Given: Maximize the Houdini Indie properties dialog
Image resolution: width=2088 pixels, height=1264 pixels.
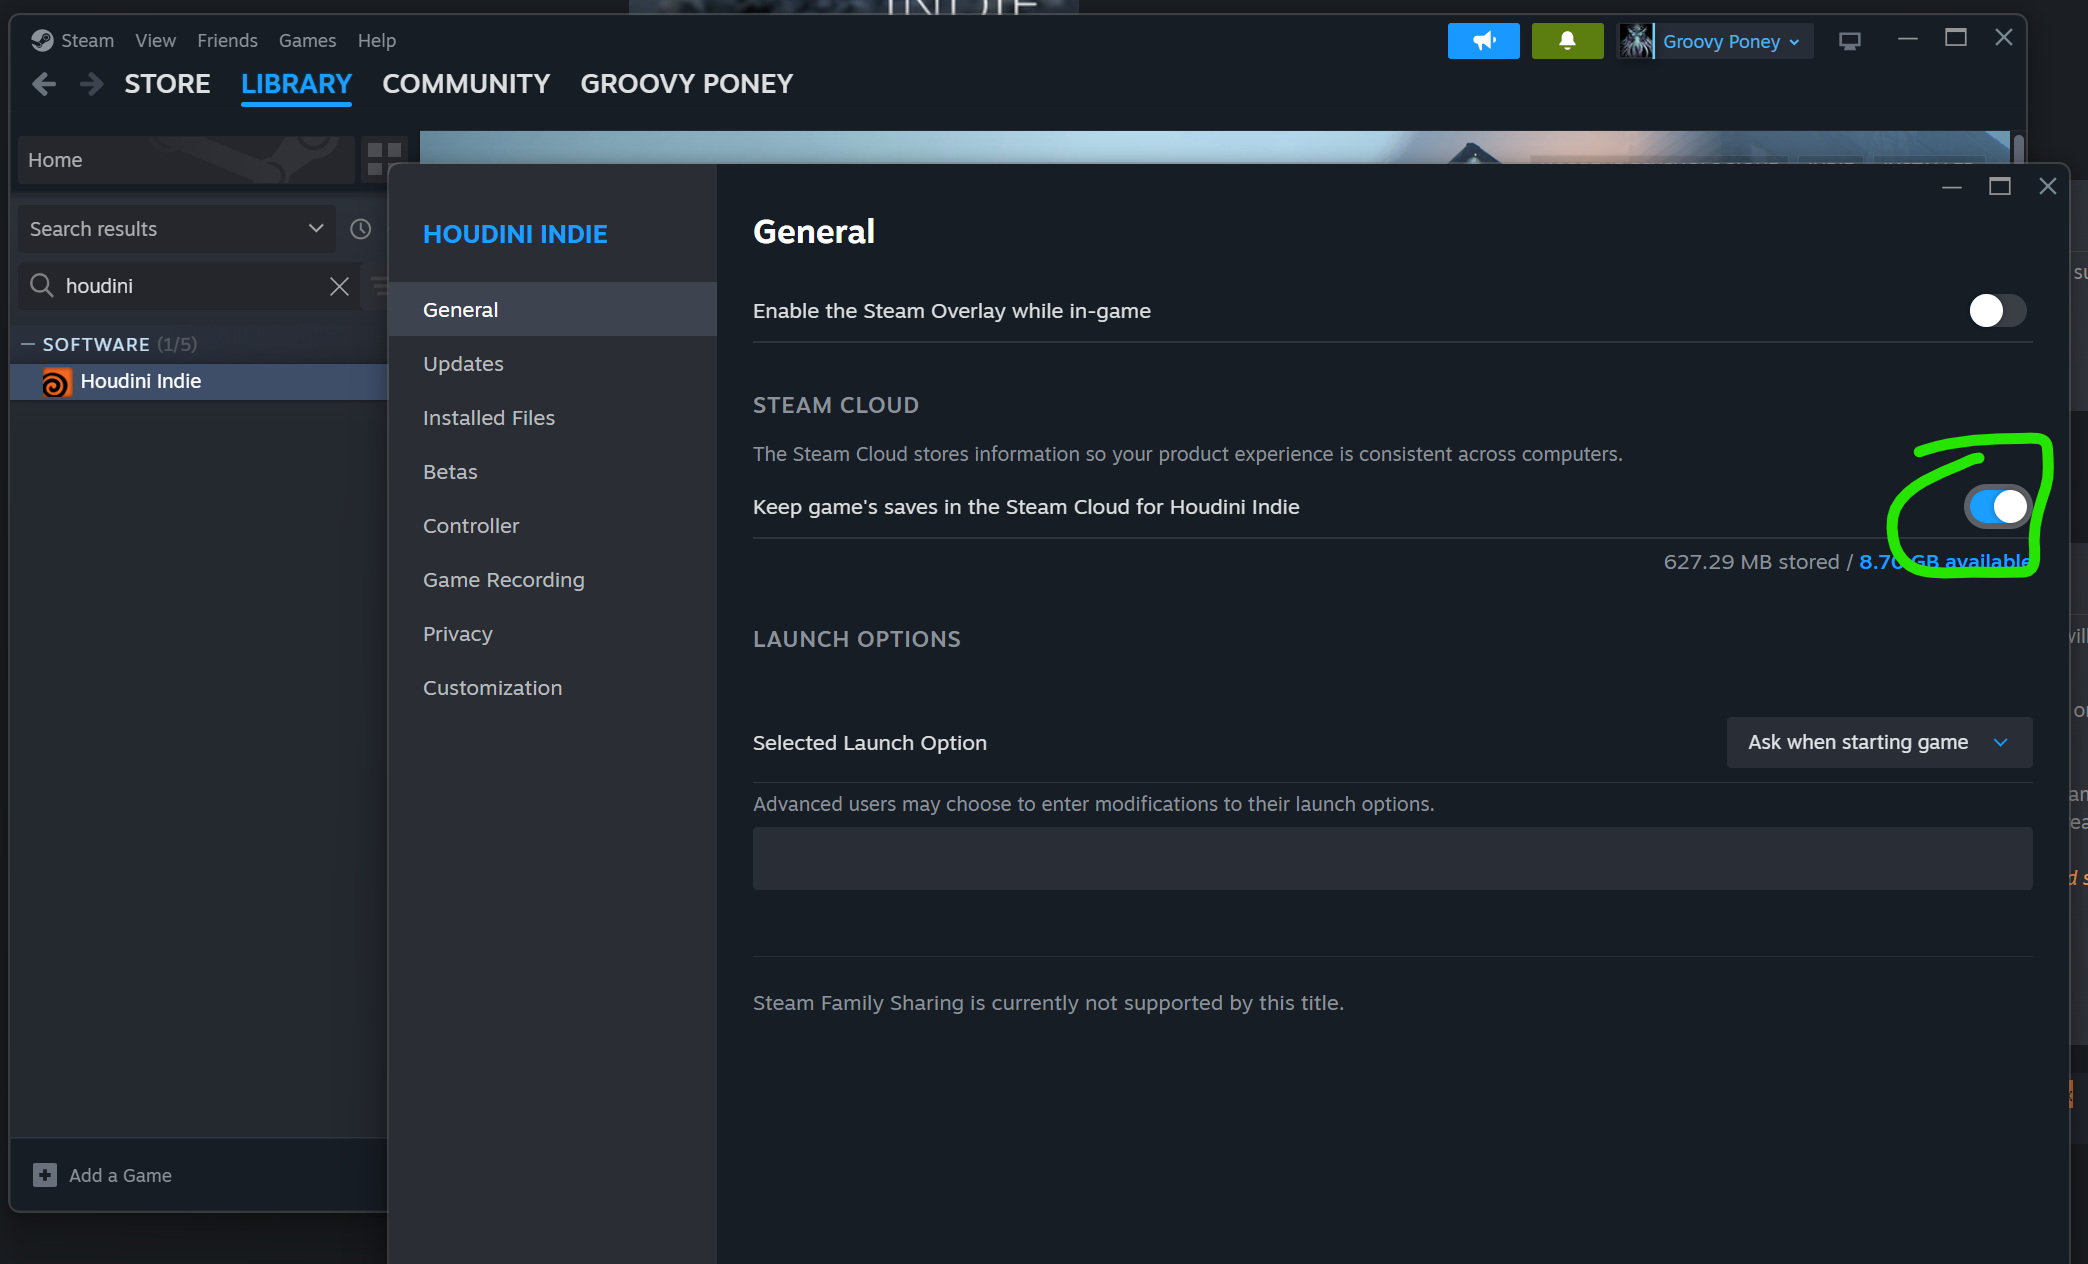Looking at the screenshot, I should (x=1999, y=187).
